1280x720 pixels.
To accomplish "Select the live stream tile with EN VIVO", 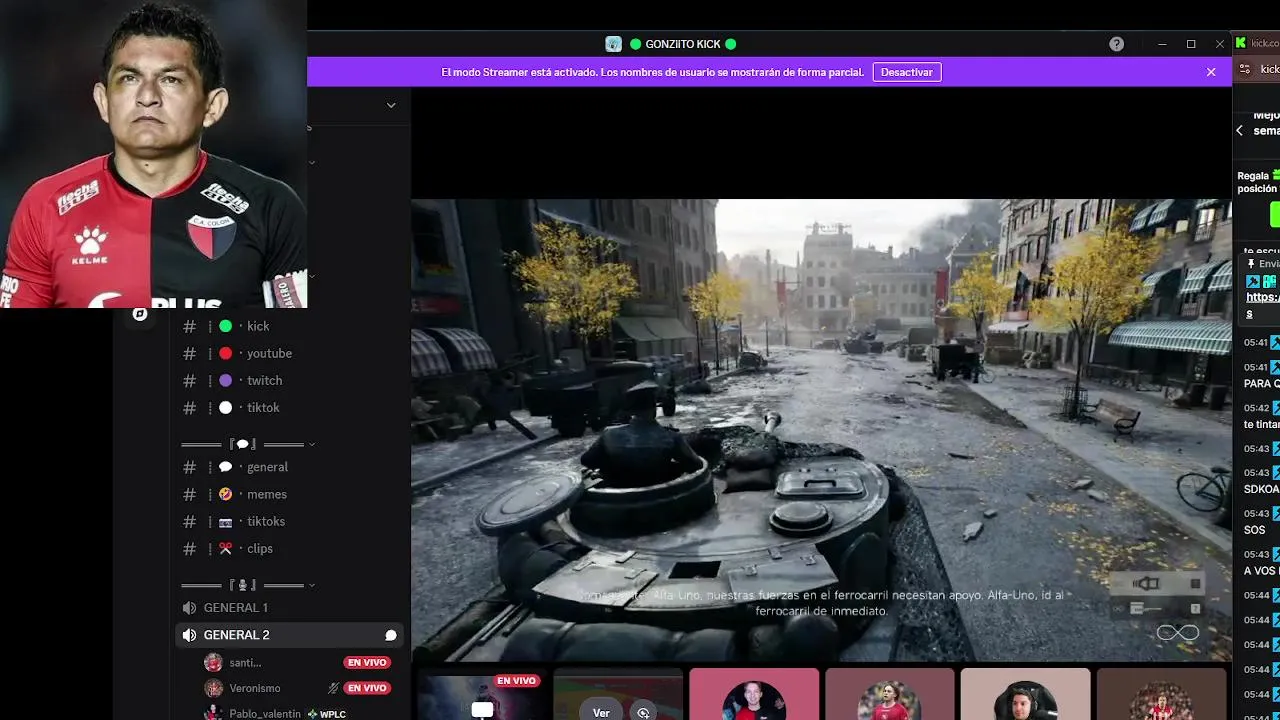I will click(x=481, y=695).
